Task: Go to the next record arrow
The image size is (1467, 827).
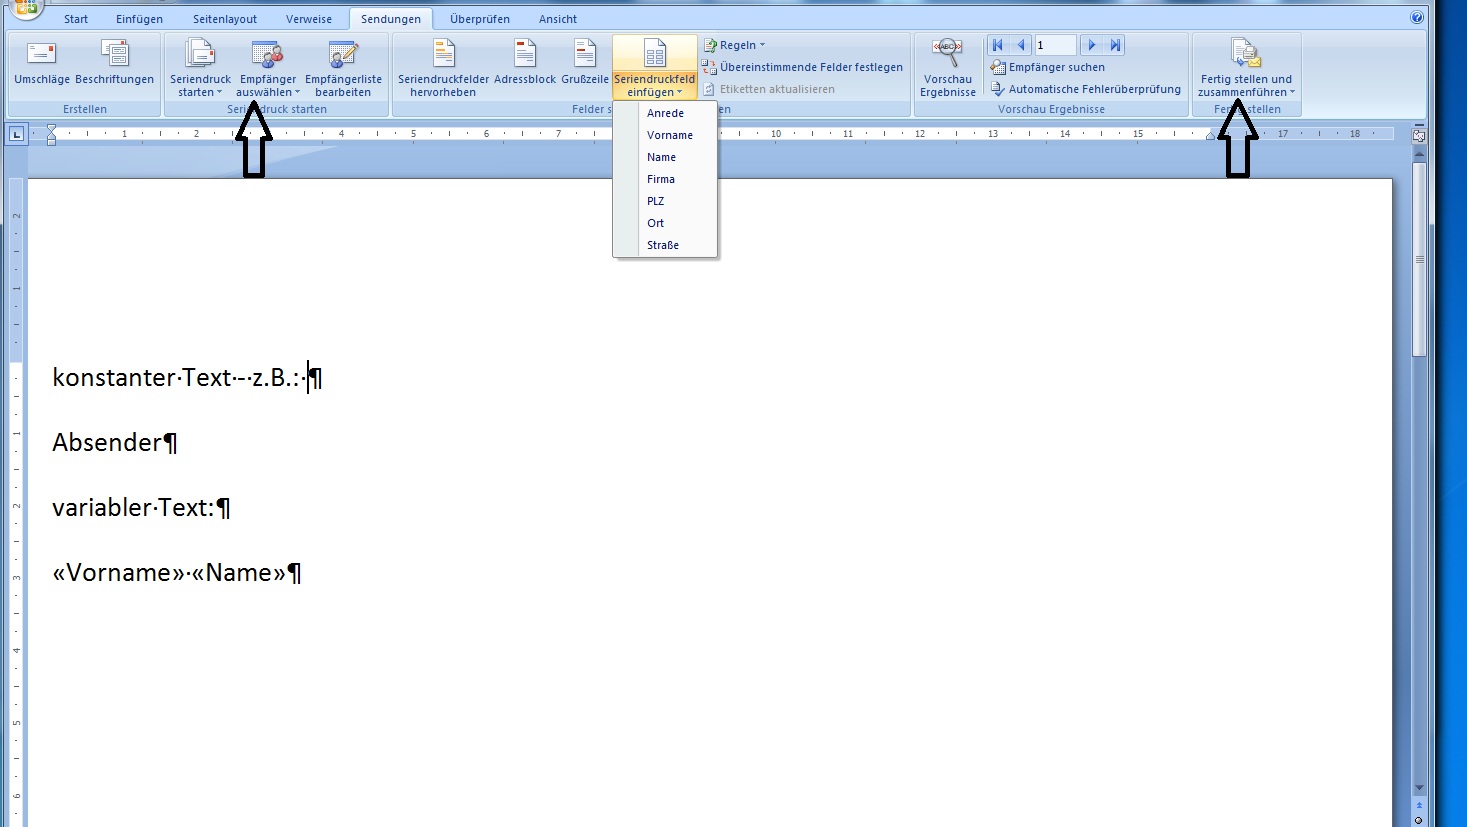Action: point(1092,45)
